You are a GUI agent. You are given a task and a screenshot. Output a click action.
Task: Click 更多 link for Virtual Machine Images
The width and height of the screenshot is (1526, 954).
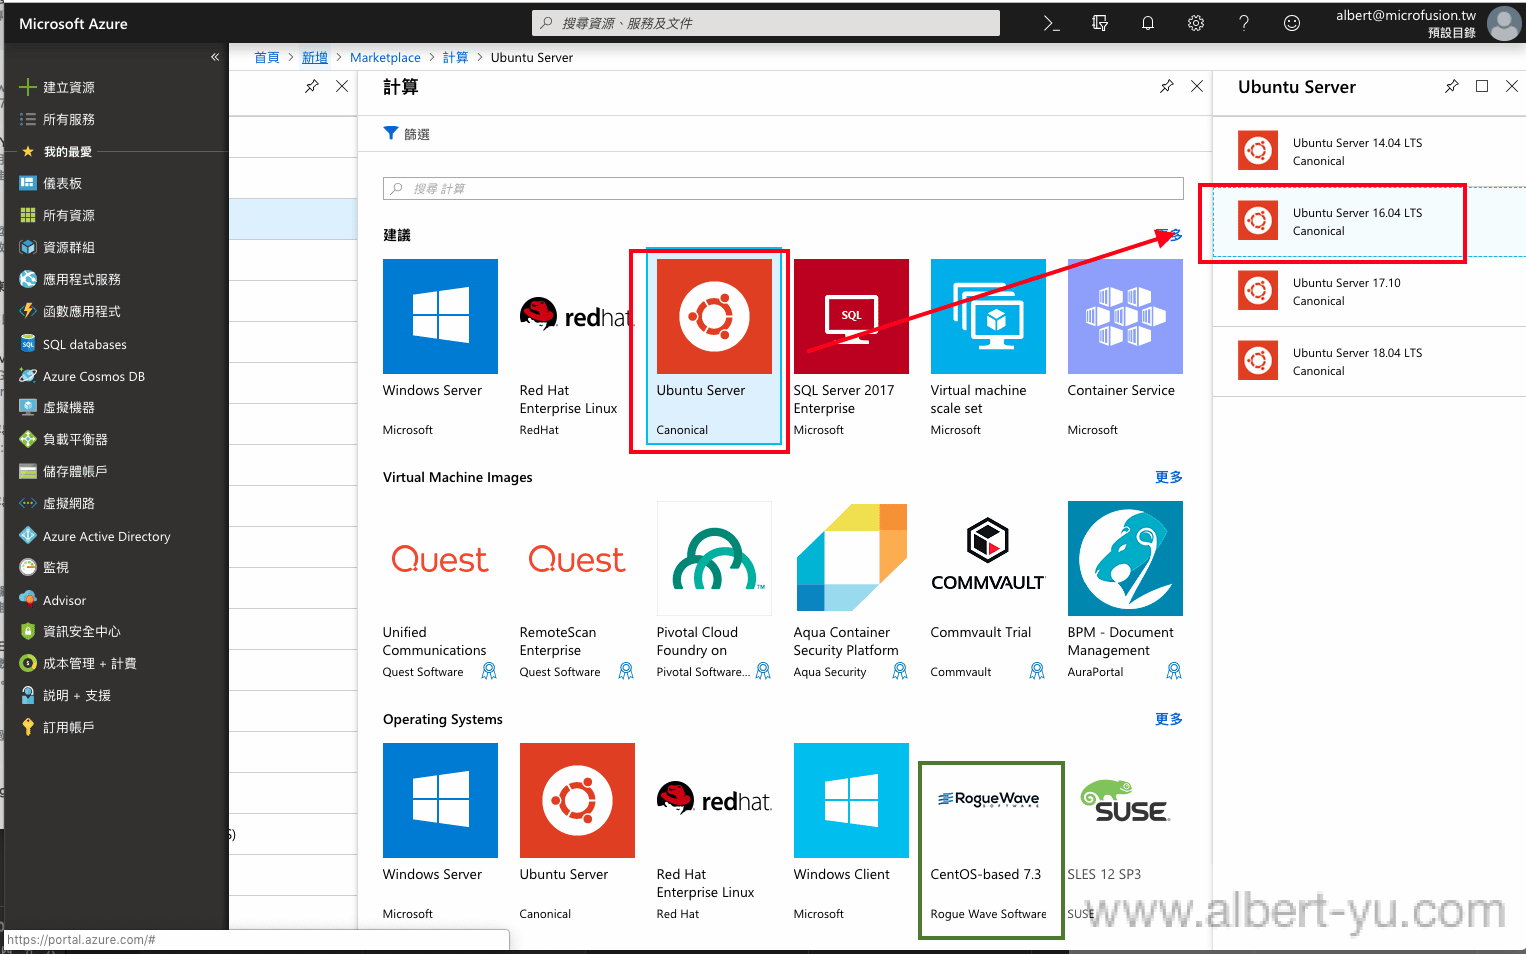(x=1168, y=477)
